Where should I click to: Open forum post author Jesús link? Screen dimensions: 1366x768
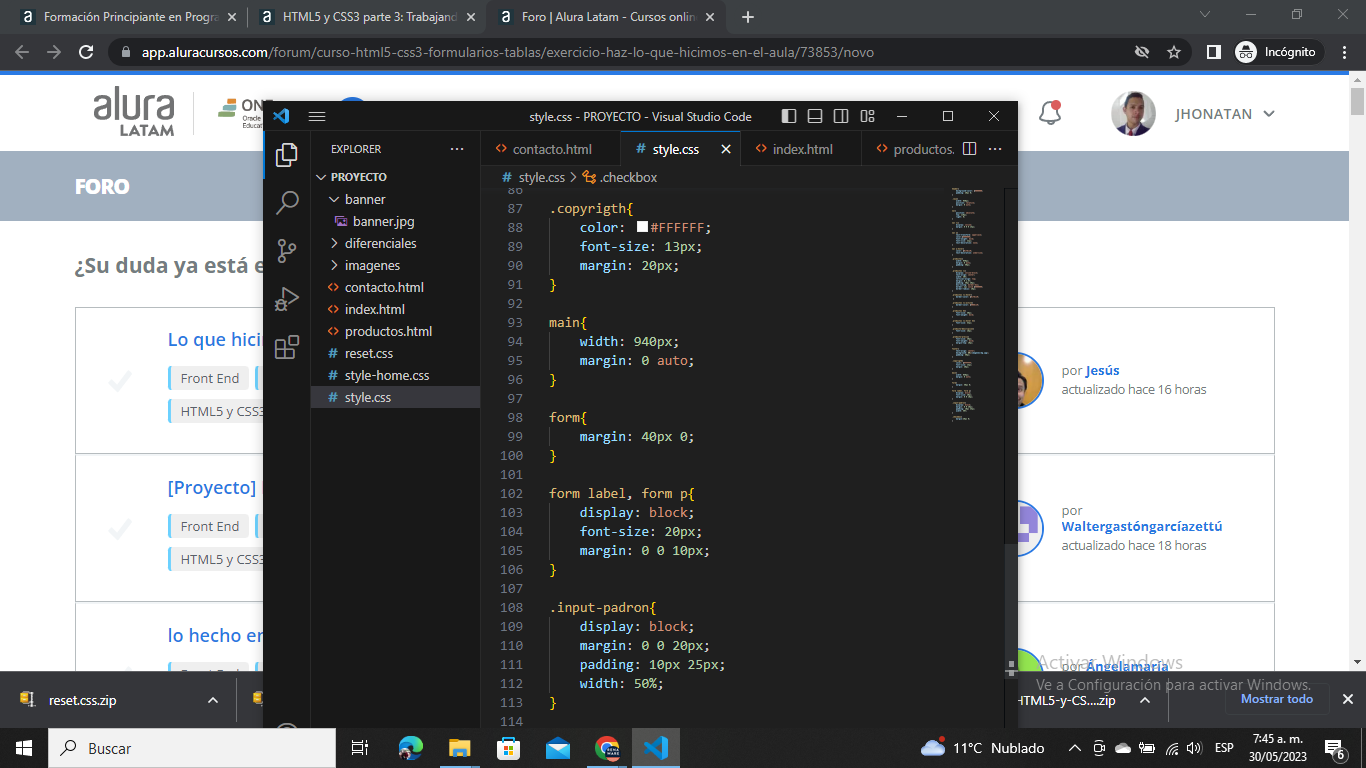coord(1102,370)
